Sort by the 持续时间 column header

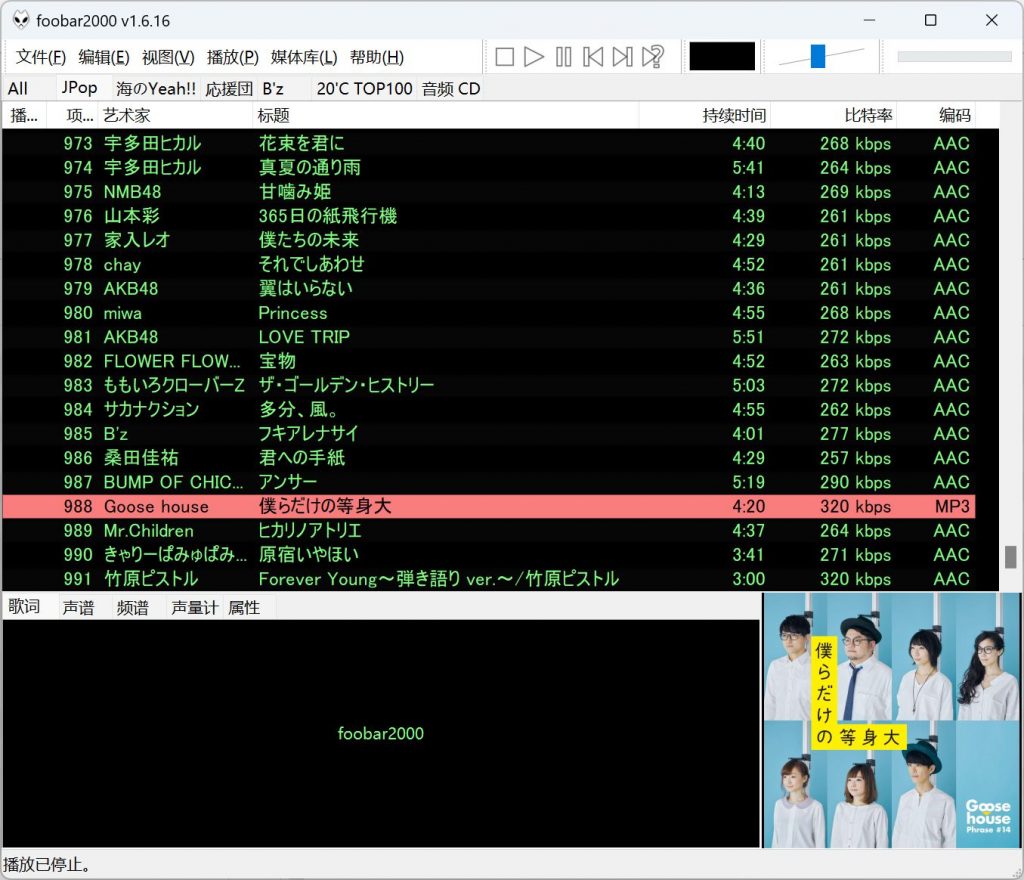pos(705,116)
